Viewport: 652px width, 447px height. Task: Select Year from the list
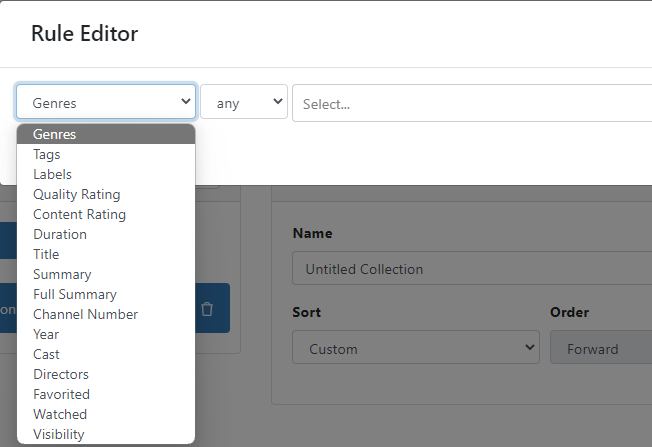coord(46,334)
